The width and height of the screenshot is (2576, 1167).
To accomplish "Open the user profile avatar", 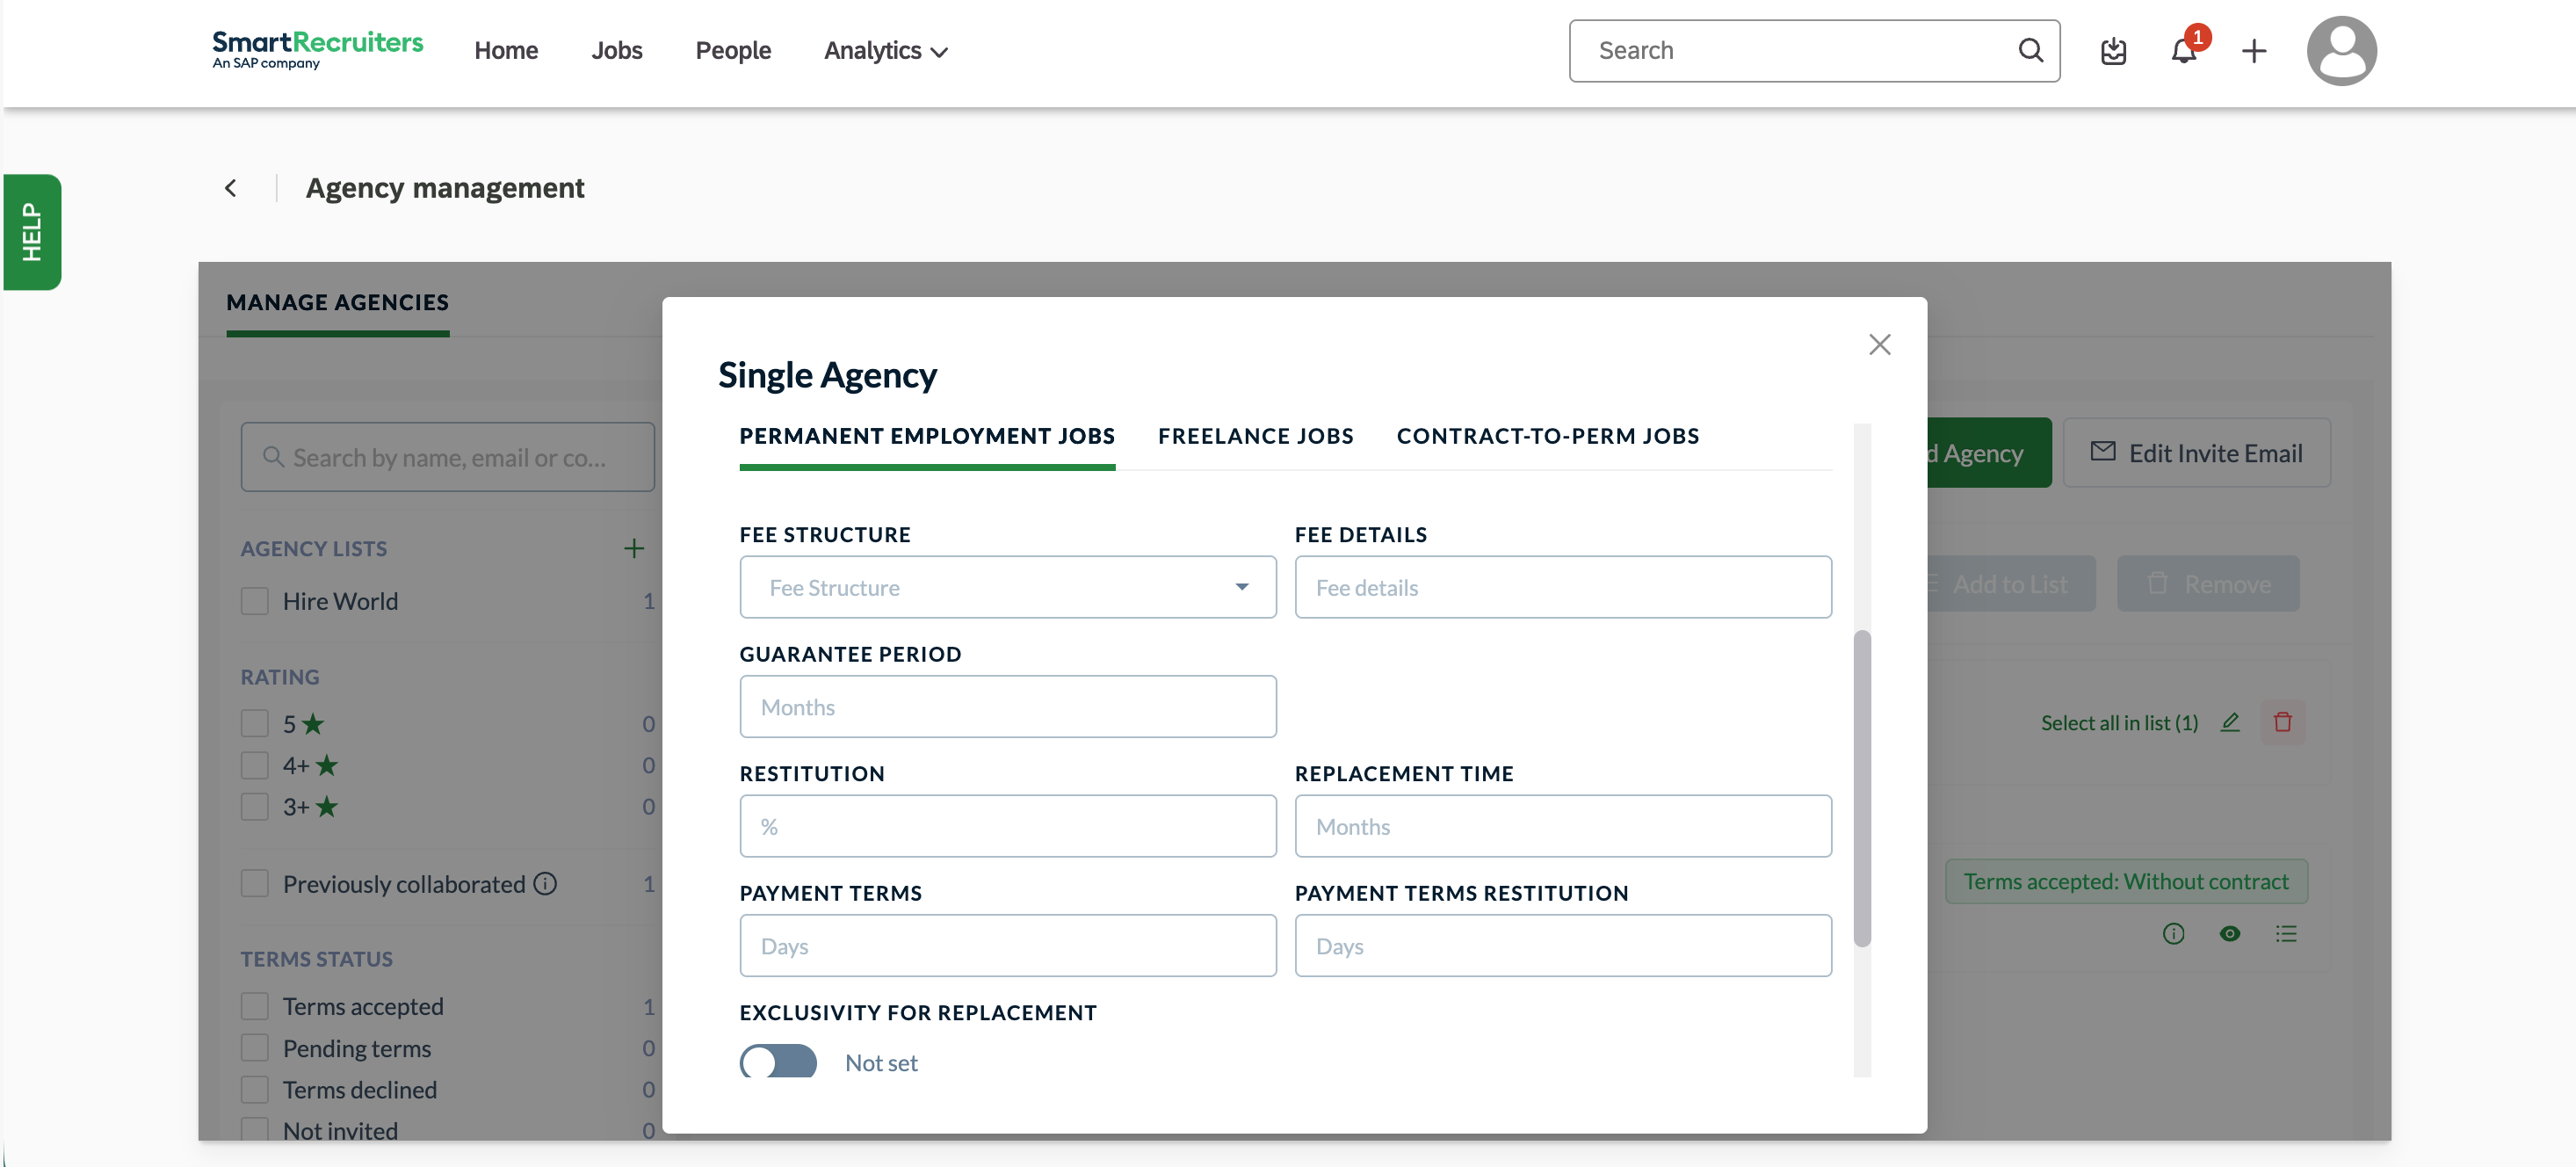I will tap(2341, 51).
